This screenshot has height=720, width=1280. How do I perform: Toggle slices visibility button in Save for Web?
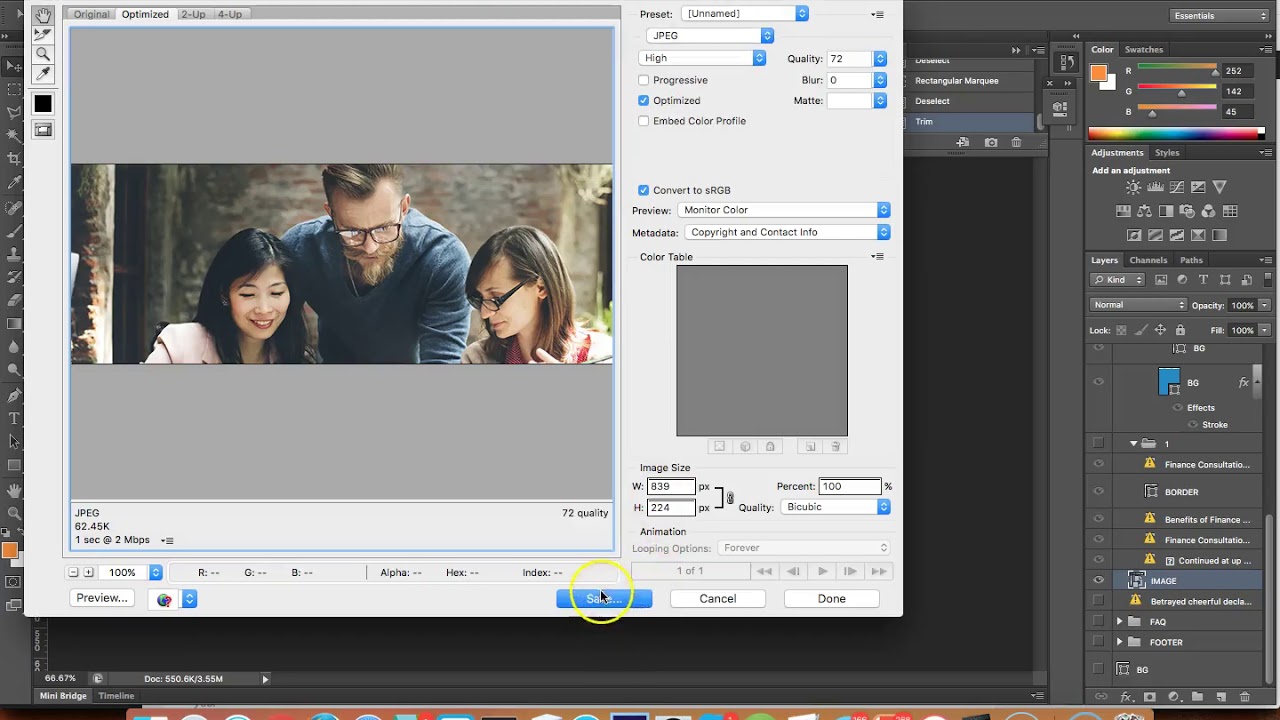[43, 130]
